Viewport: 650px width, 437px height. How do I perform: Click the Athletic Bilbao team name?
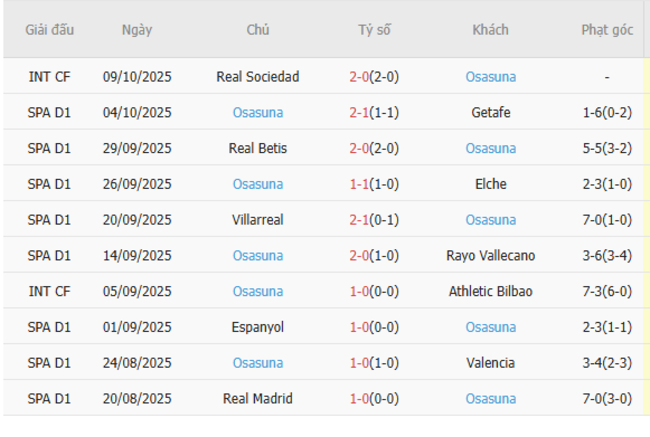point(490,292)
